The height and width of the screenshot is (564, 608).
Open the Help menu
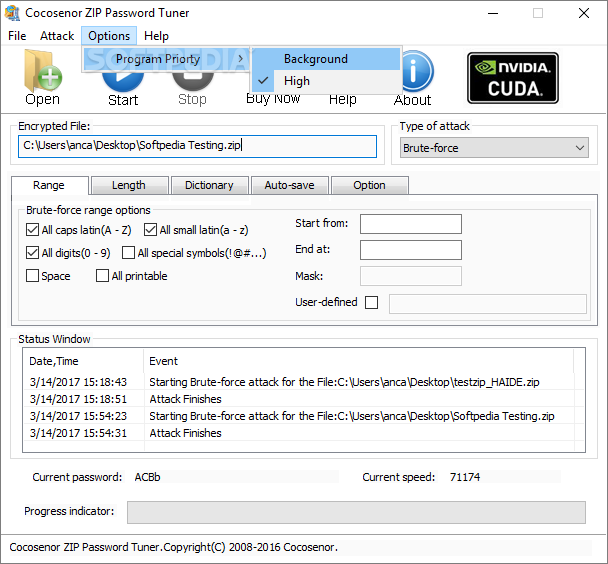pos(156,36)
